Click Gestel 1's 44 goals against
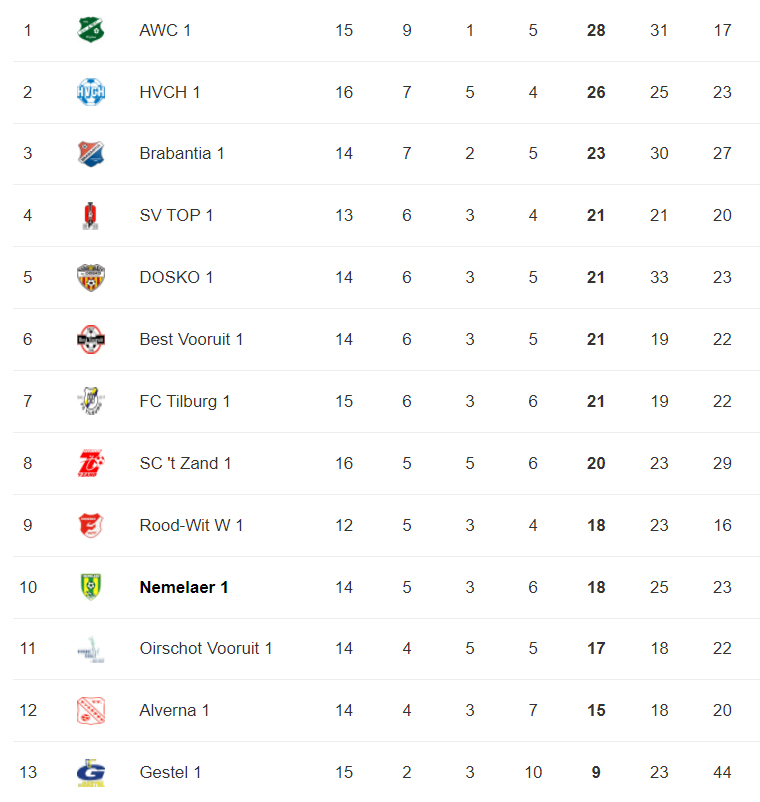 pos(722,772)
